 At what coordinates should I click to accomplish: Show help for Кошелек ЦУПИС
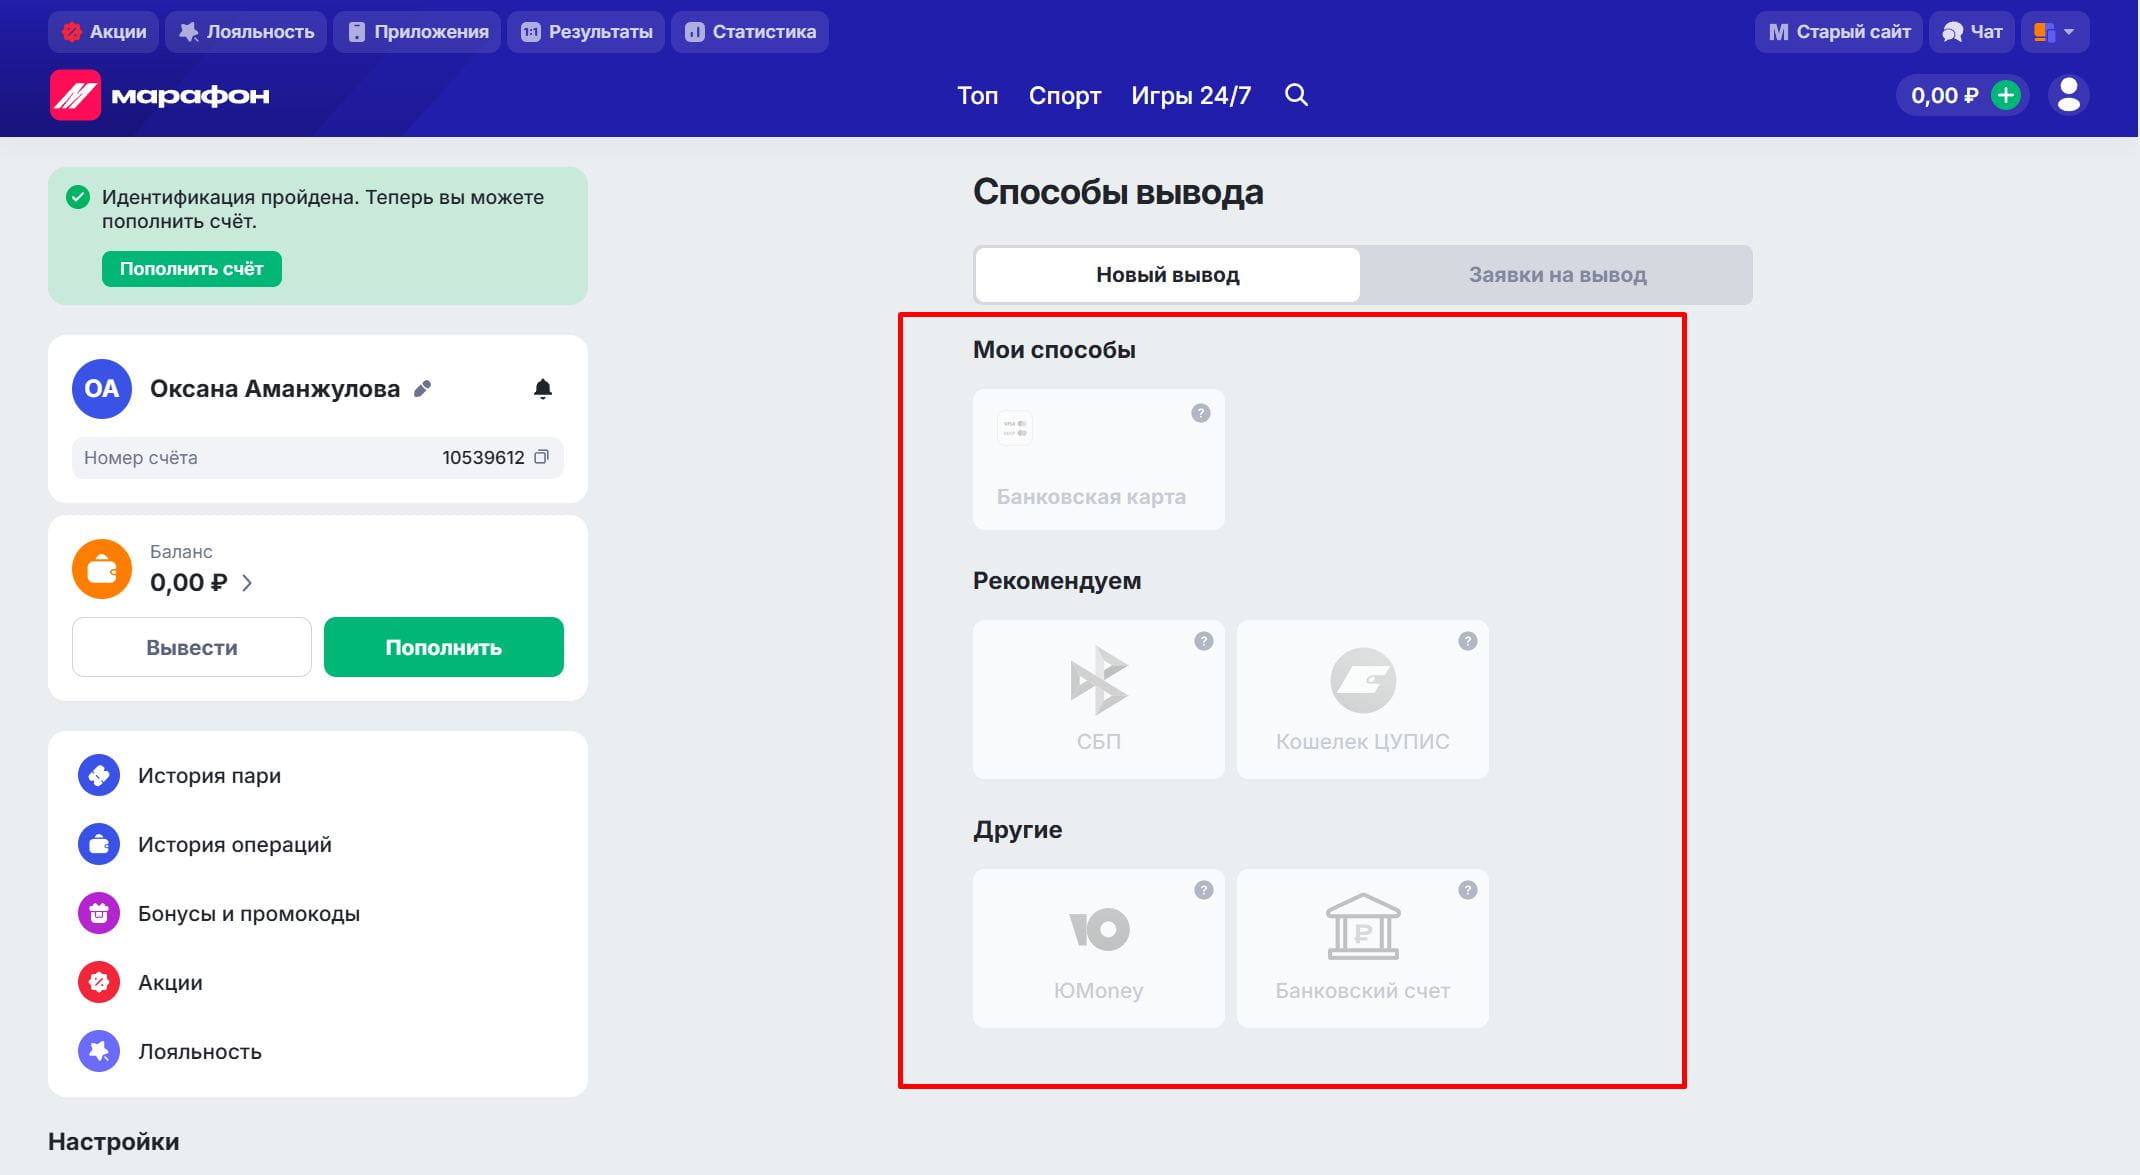click(x=1468, y=641)
